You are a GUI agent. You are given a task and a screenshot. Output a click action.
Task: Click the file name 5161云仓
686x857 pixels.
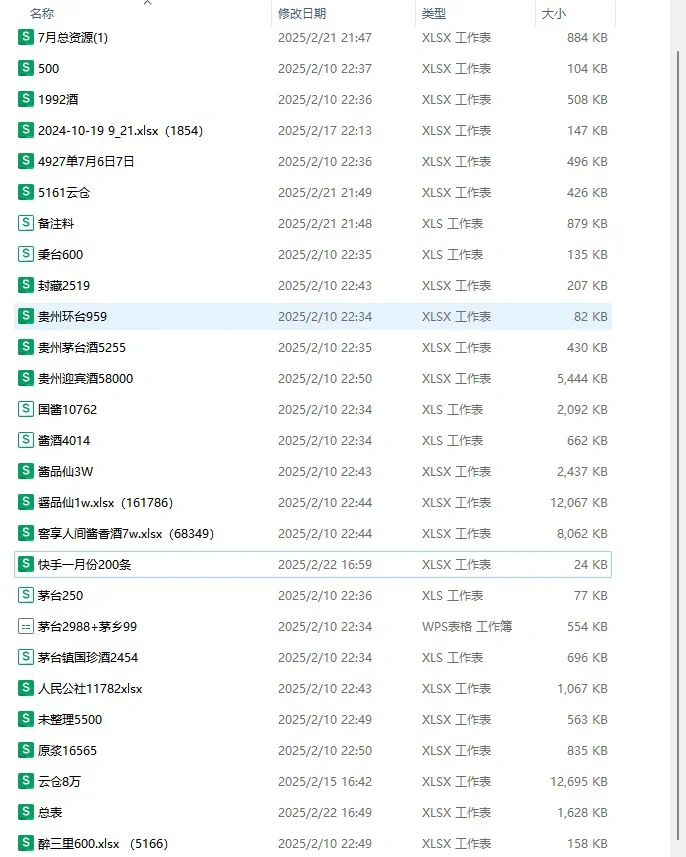pyautogui.click(x=63, y=192)
